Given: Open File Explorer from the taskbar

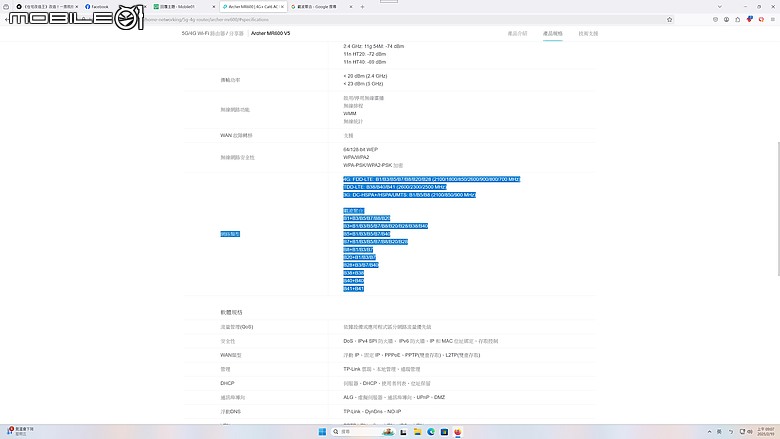Looking at the screenshot, I should [417, 432].
